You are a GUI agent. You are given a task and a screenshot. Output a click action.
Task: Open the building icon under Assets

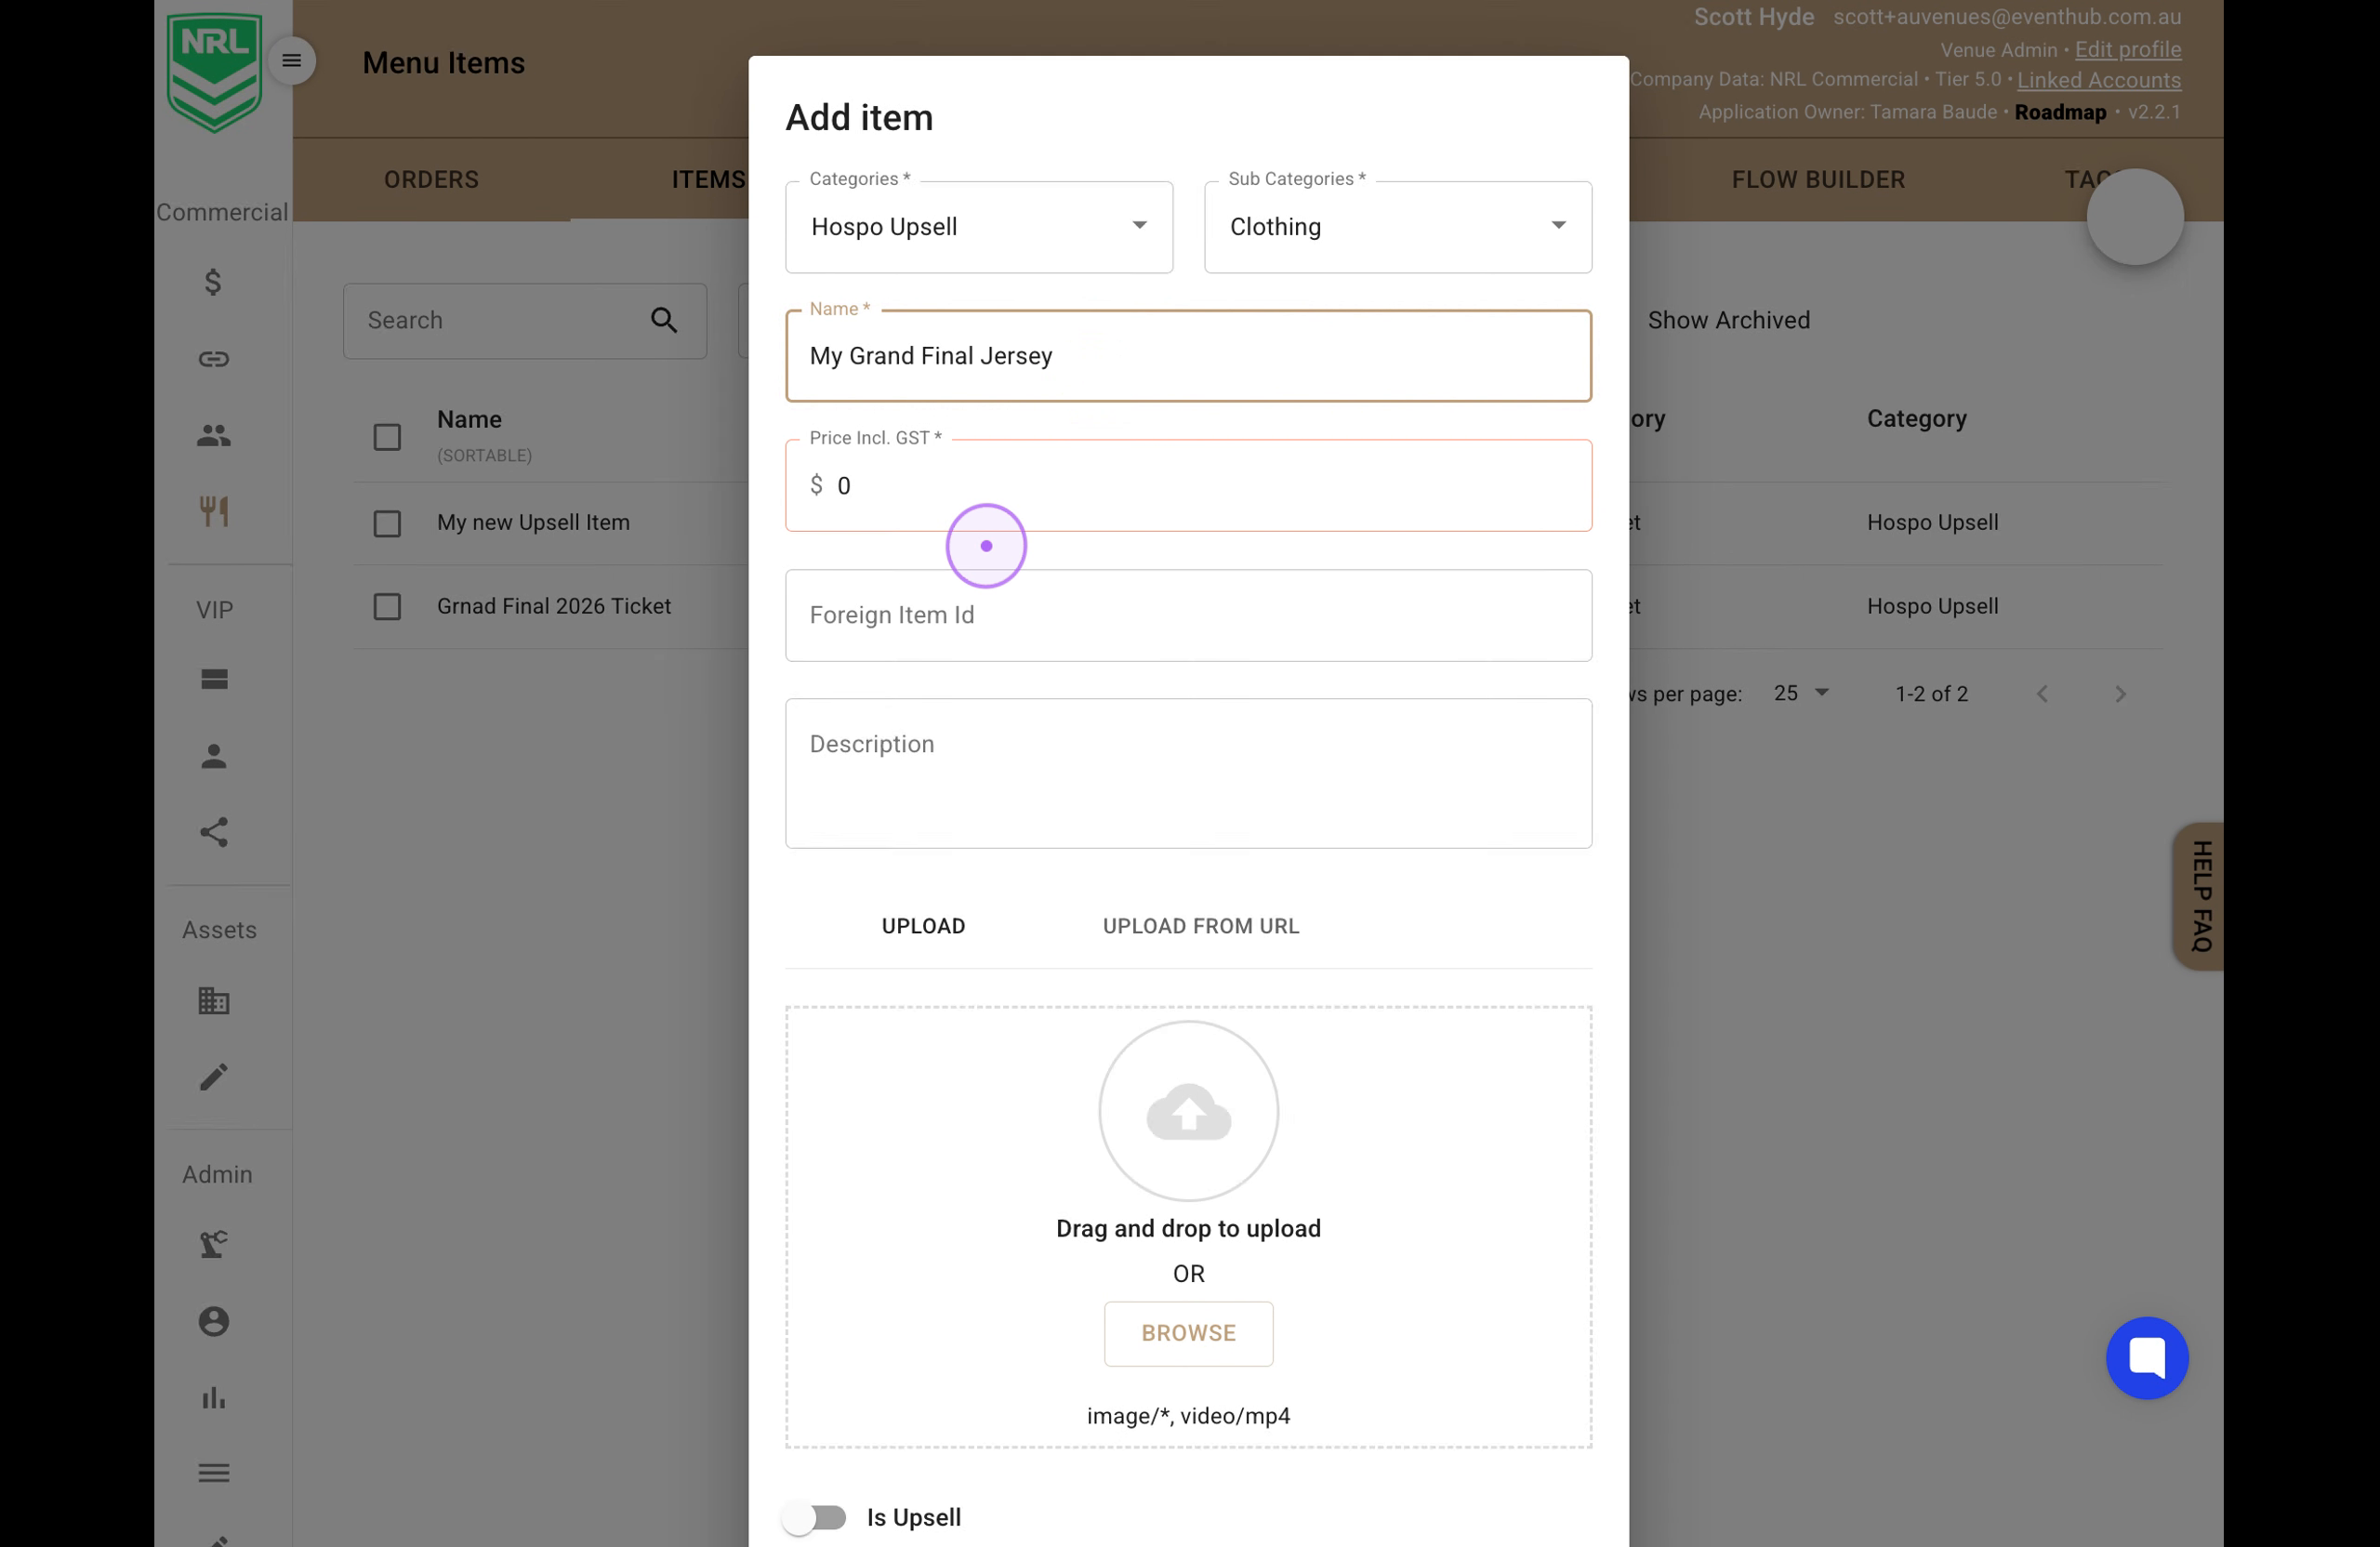pos(213,1000)
